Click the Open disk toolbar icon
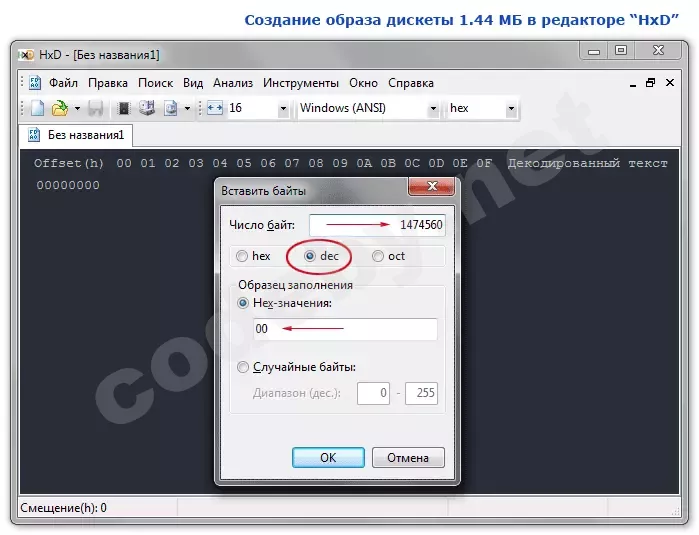The height and width of the screenshot is (535, 699). click(x=147, y=108)
